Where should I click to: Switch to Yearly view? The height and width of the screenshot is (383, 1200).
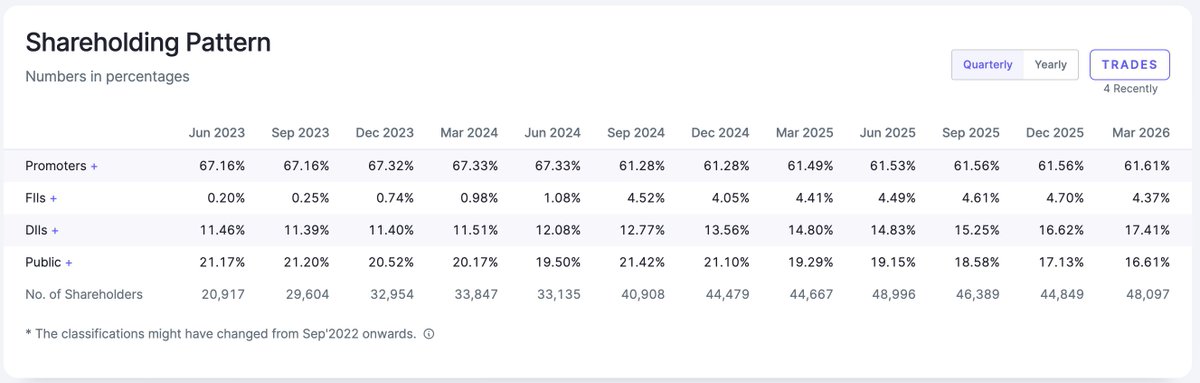coord(1051,64)
